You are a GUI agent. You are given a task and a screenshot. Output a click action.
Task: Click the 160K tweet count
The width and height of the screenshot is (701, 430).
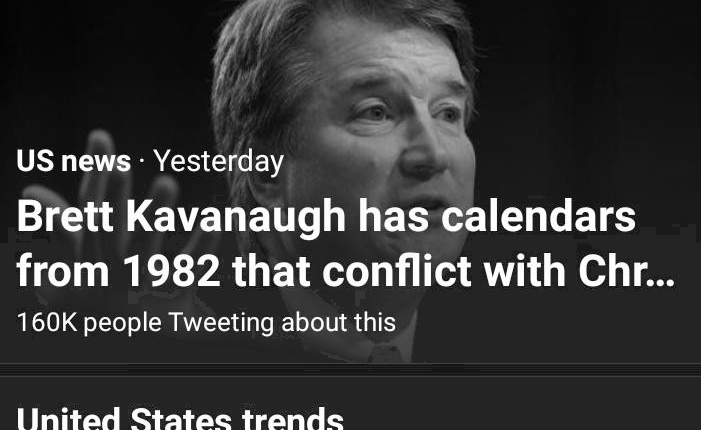pyautogui.click(x=46, y=323)
